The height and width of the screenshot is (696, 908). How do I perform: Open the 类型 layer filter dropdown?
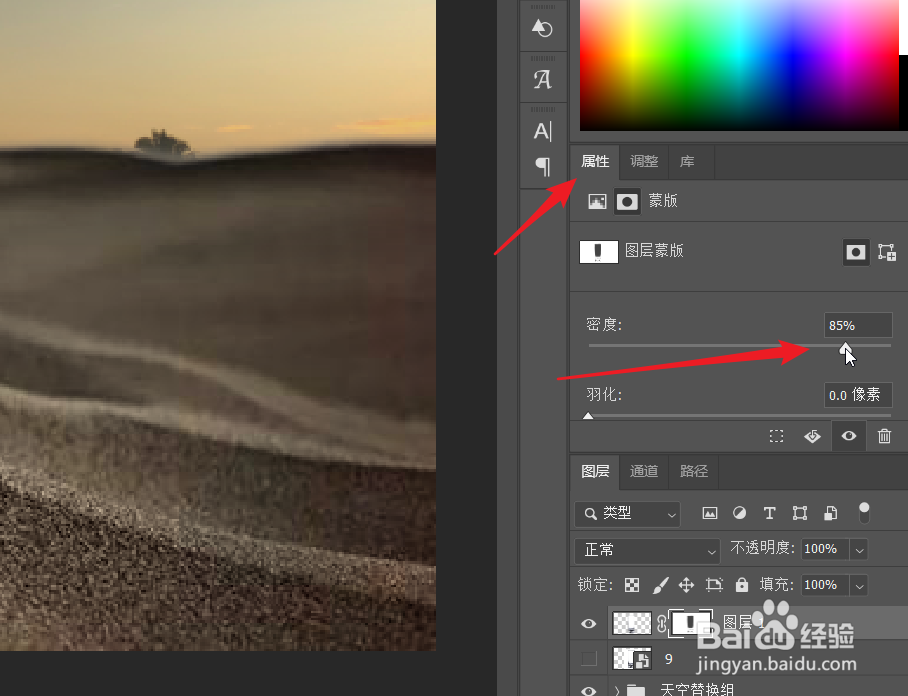628,514
